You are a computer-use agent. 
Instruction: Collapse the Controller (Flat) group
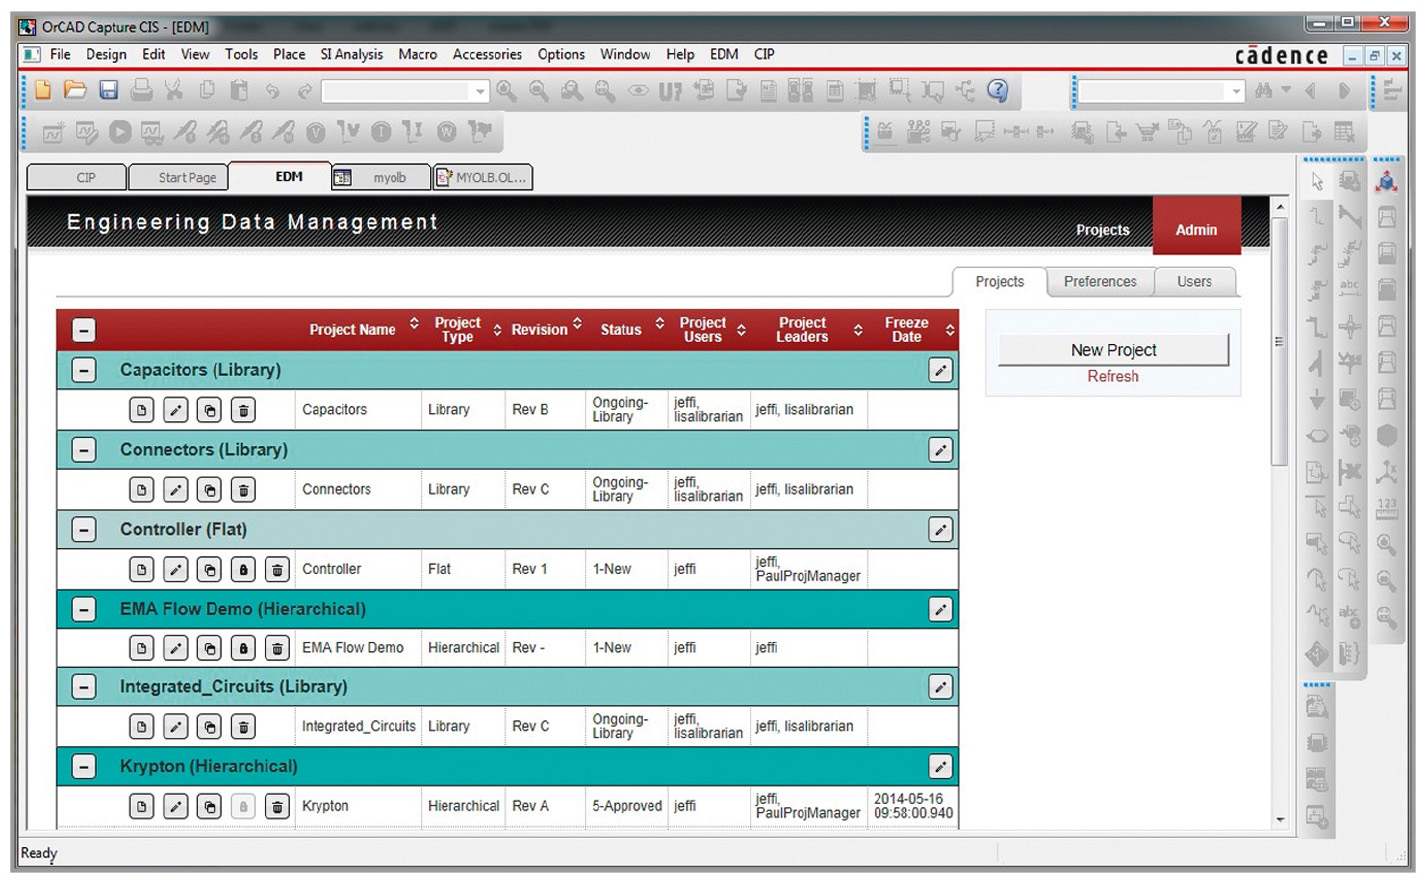click(84, 529)
